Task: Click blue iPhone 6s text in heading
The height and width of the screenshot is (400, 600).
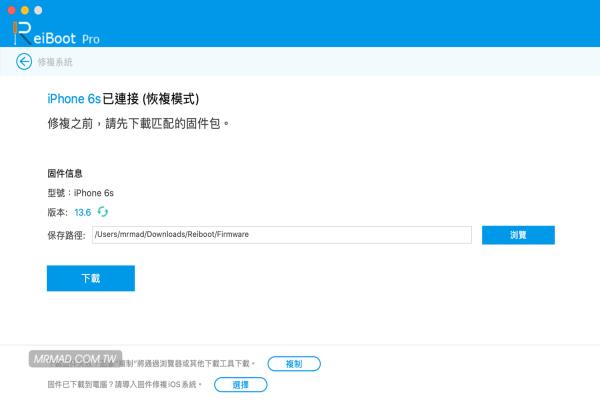Action: (x=74, y=99)
